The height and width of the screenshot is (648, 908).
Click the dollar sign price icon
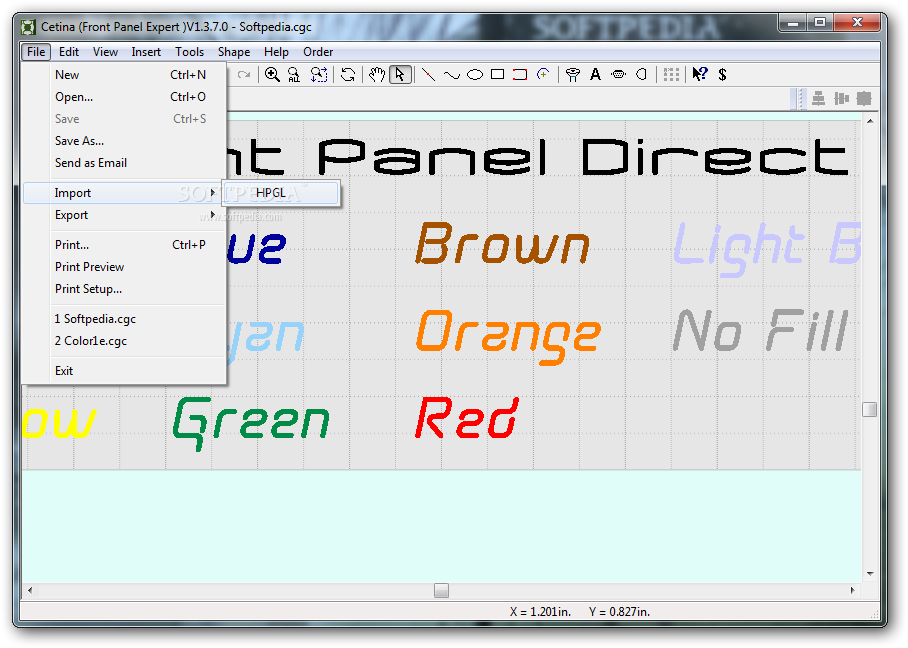(x=722, y=74)
